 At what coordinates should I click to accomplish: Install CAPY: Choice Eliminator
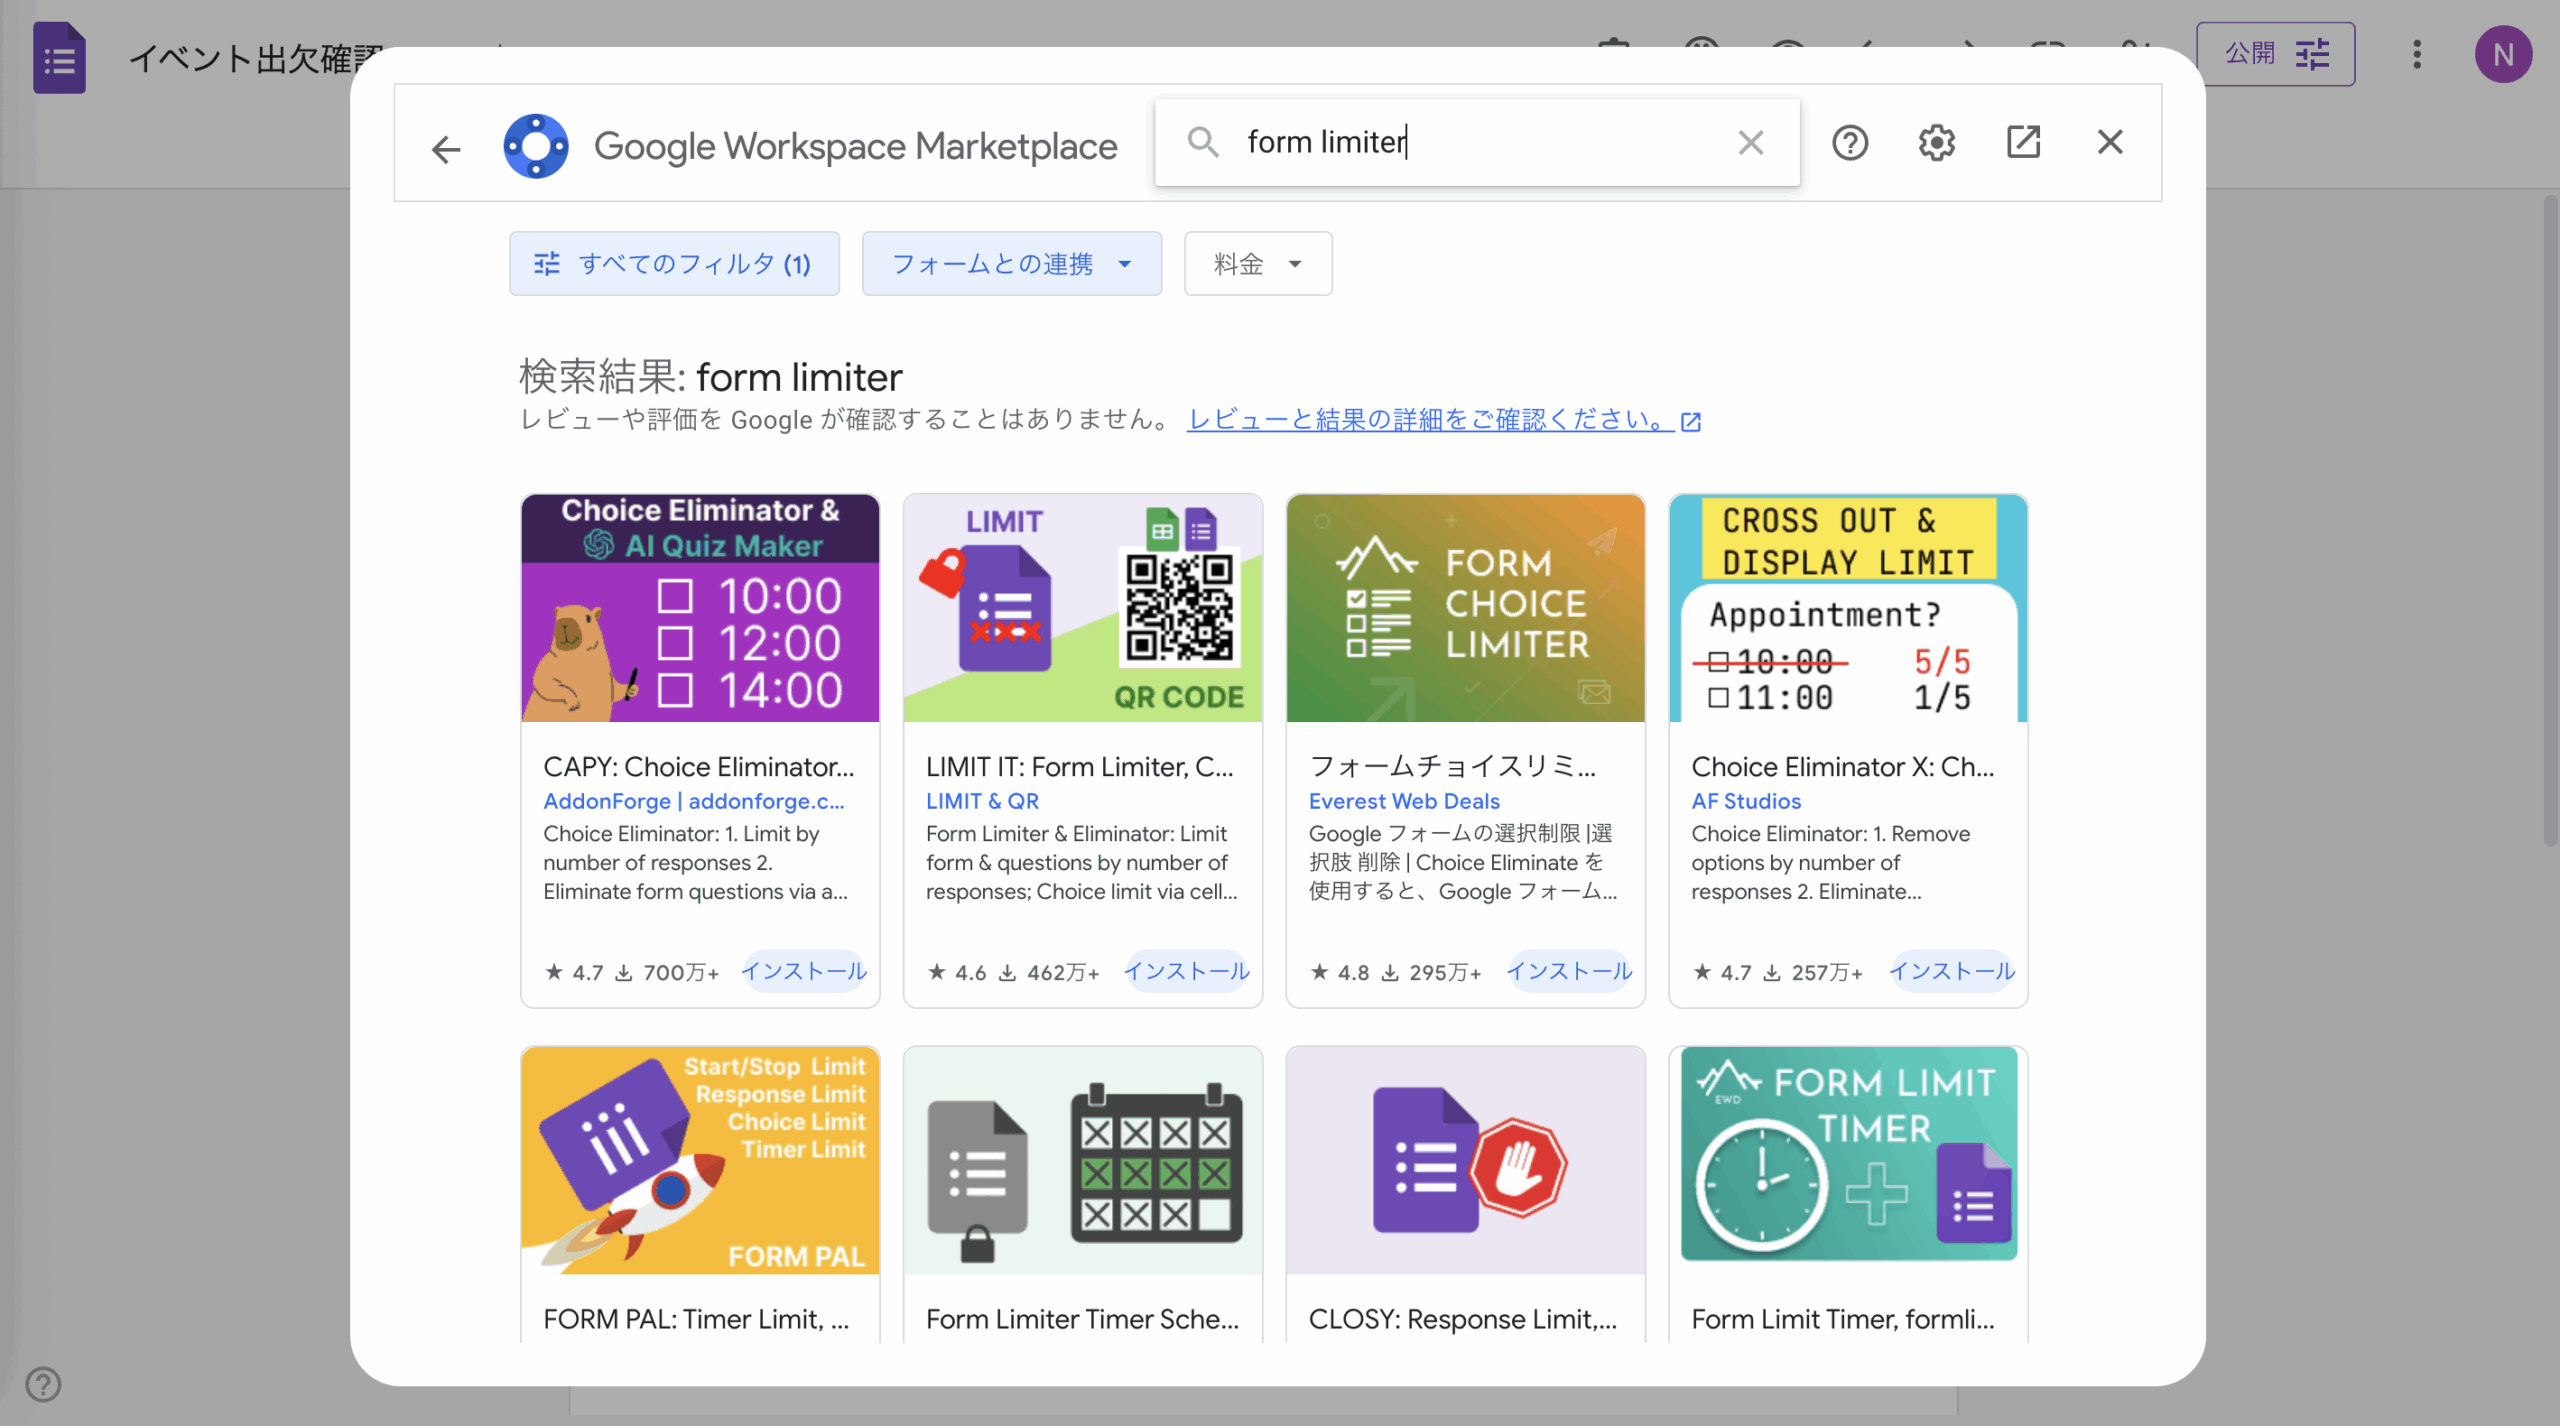(x=804, y=971)
